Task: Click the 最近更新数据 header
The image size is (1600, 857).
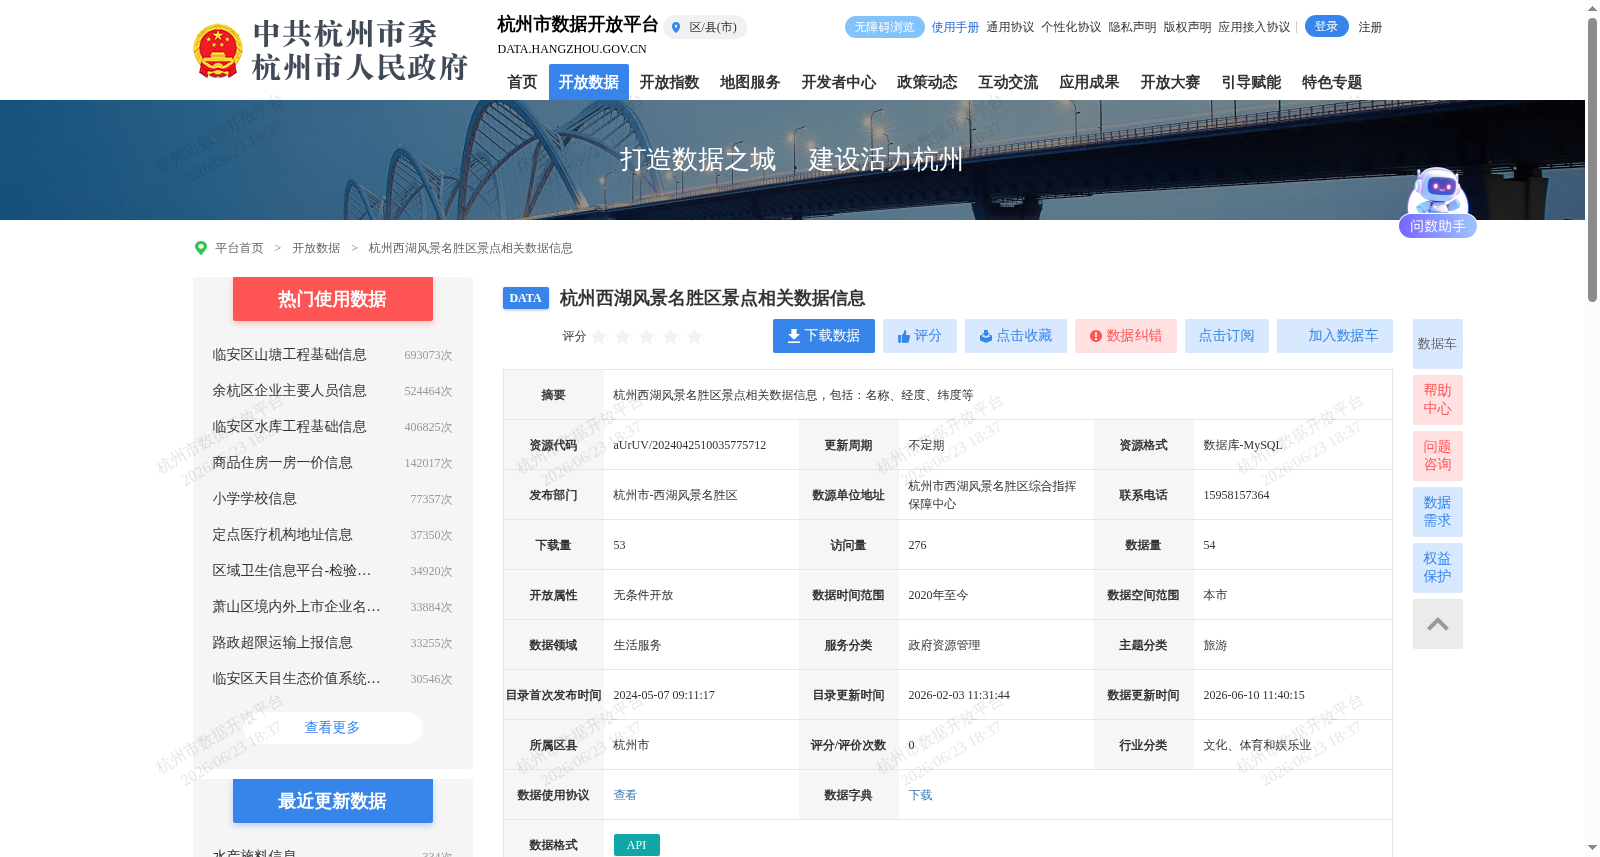Action: [x=333, y=801]
